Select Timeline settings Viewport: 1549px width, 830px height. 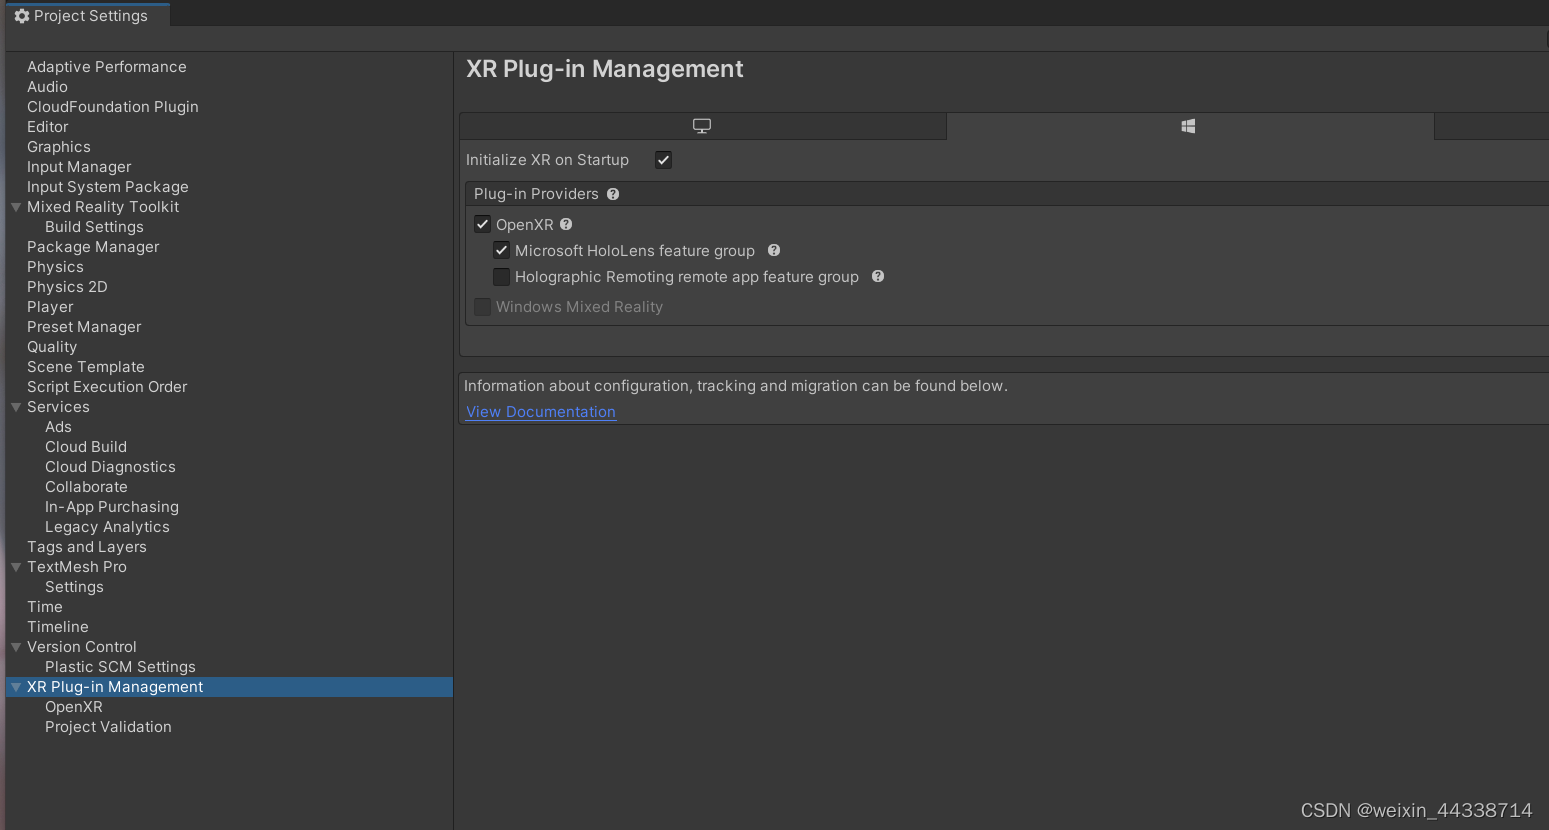tap(58, 627)
